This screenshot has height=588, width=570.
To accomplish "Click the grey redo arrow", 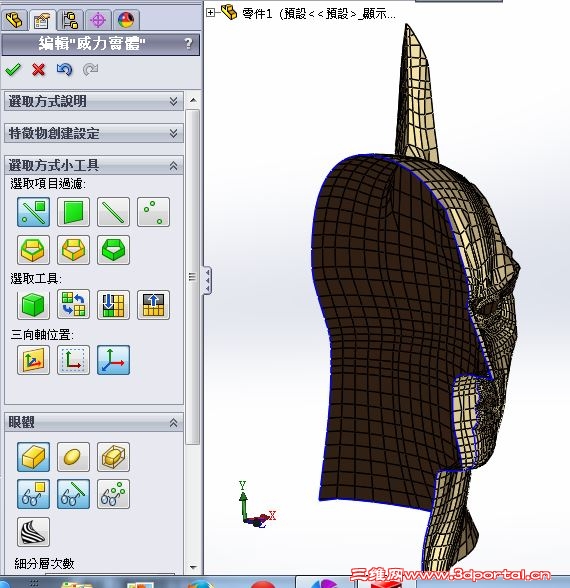I will (x=90, y=69).
